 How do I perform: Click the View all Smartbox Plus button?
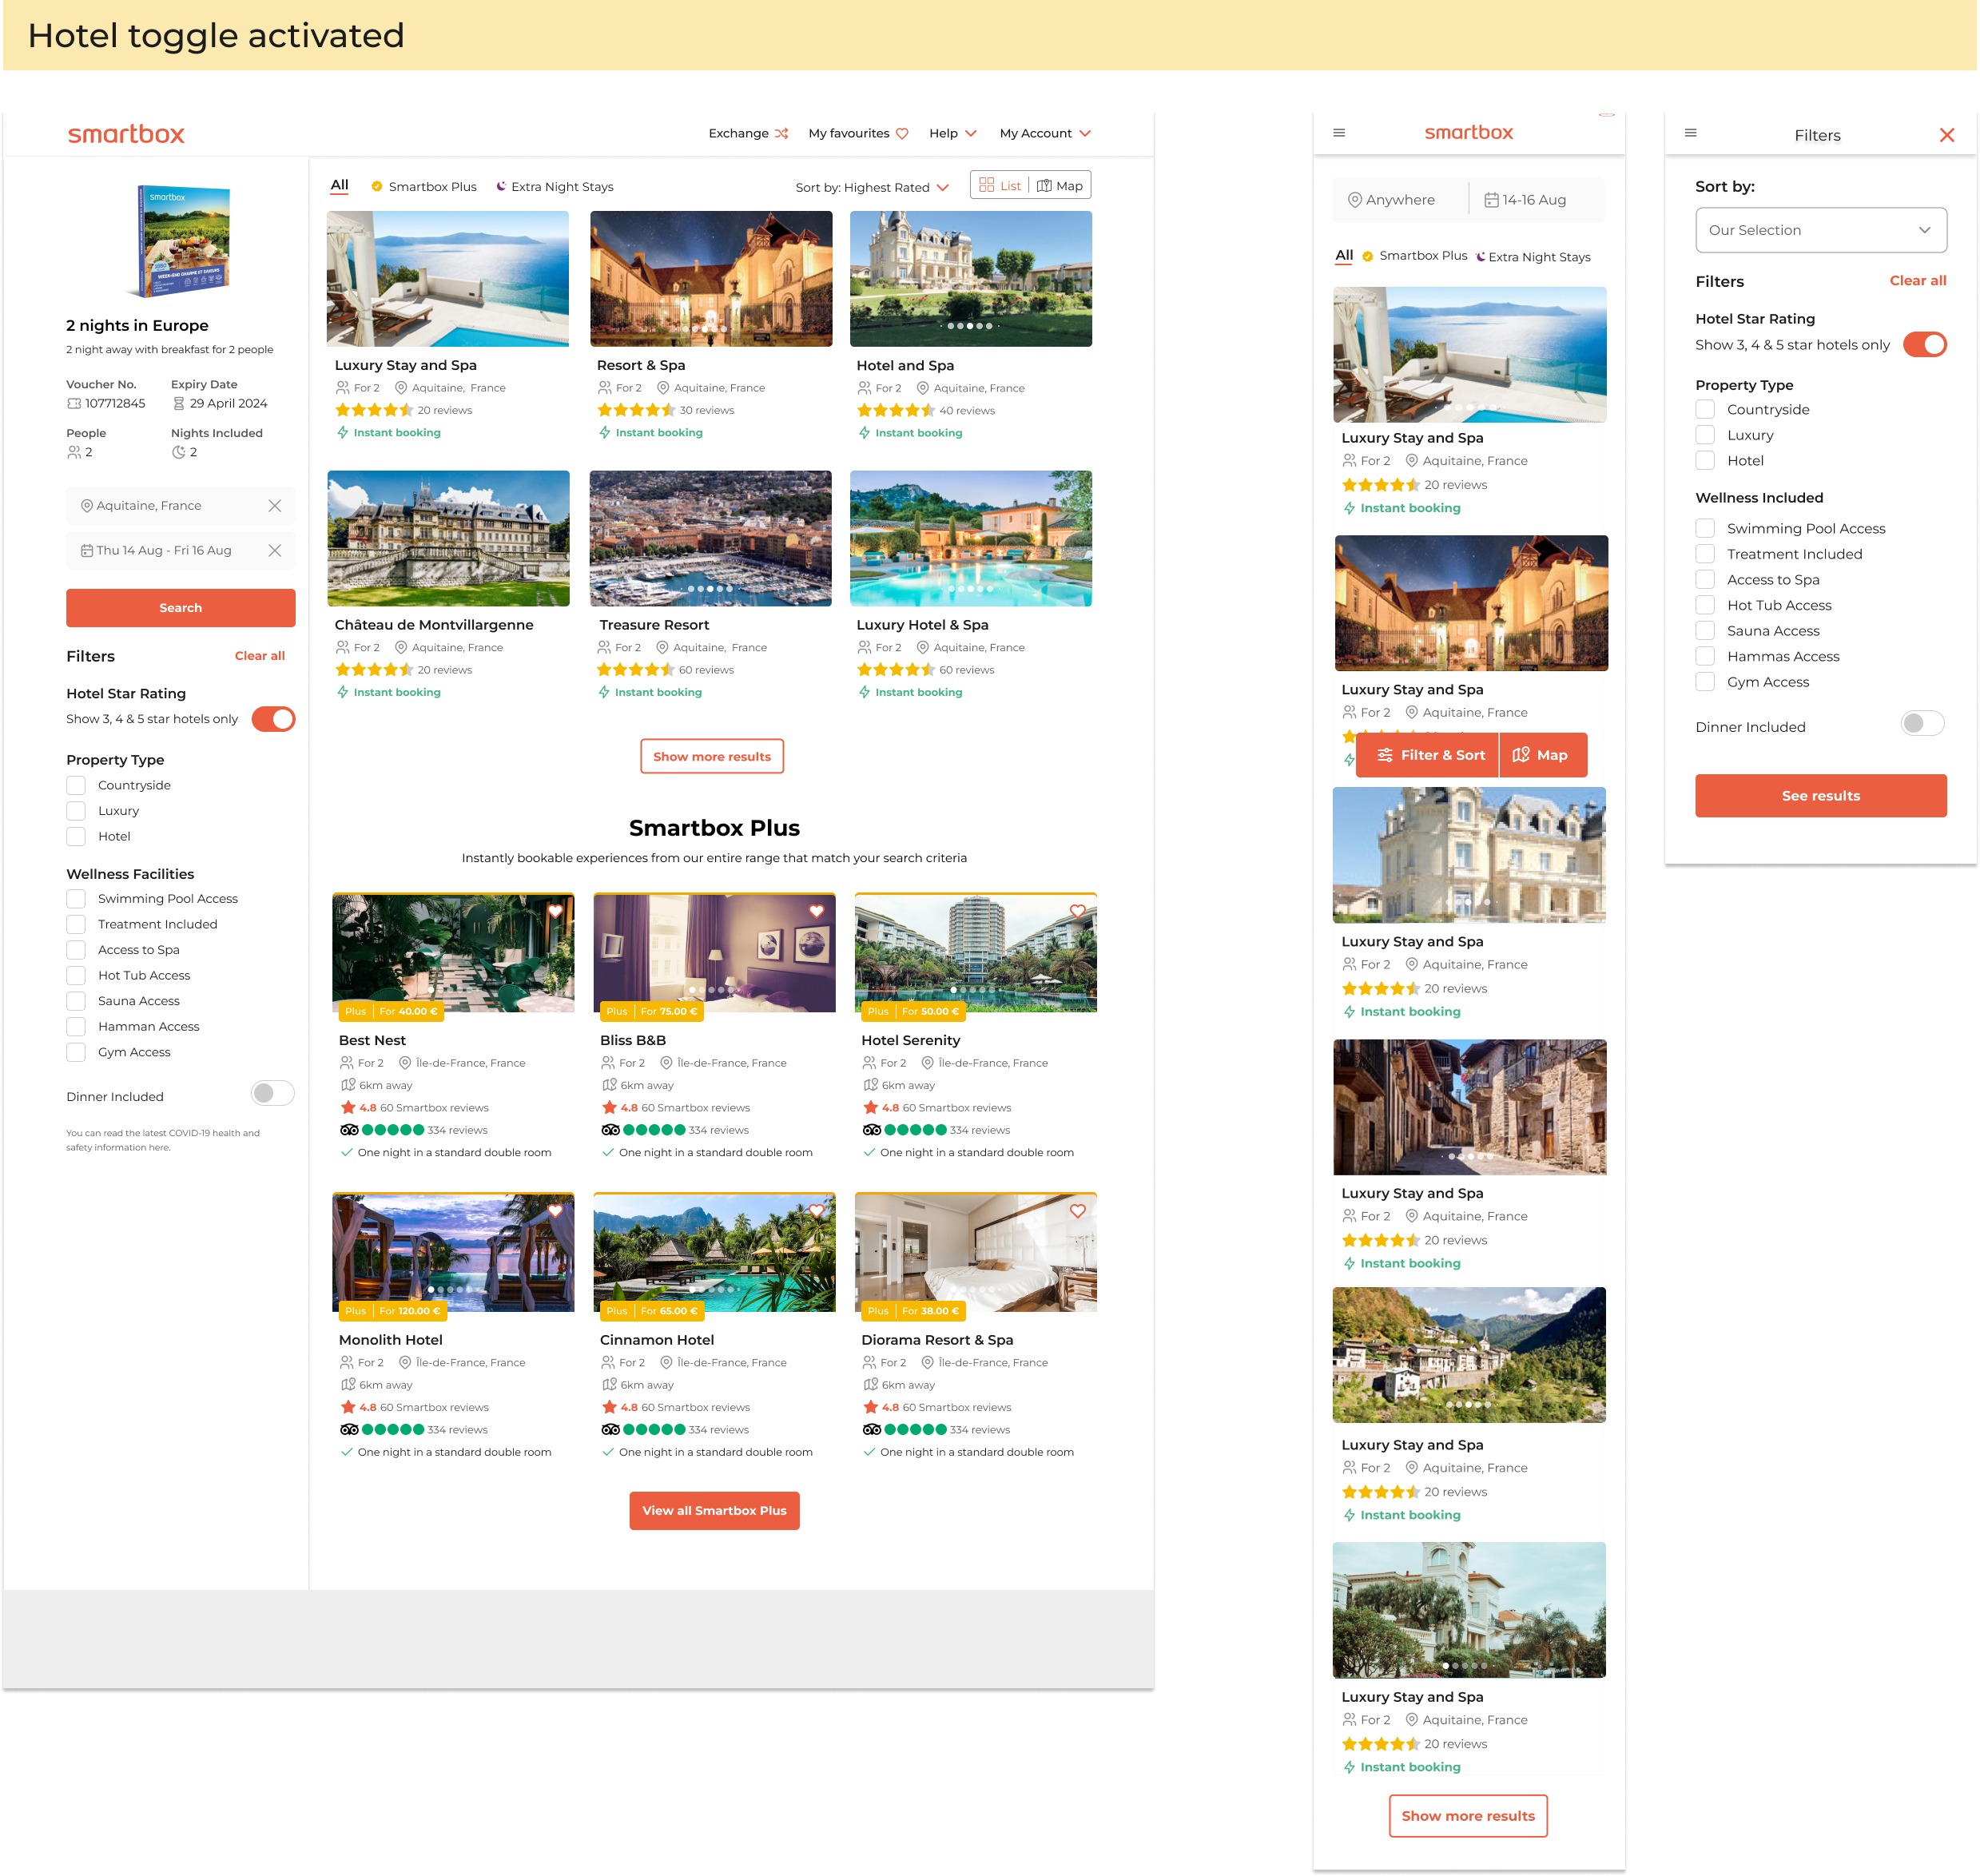pos(714,1510)
